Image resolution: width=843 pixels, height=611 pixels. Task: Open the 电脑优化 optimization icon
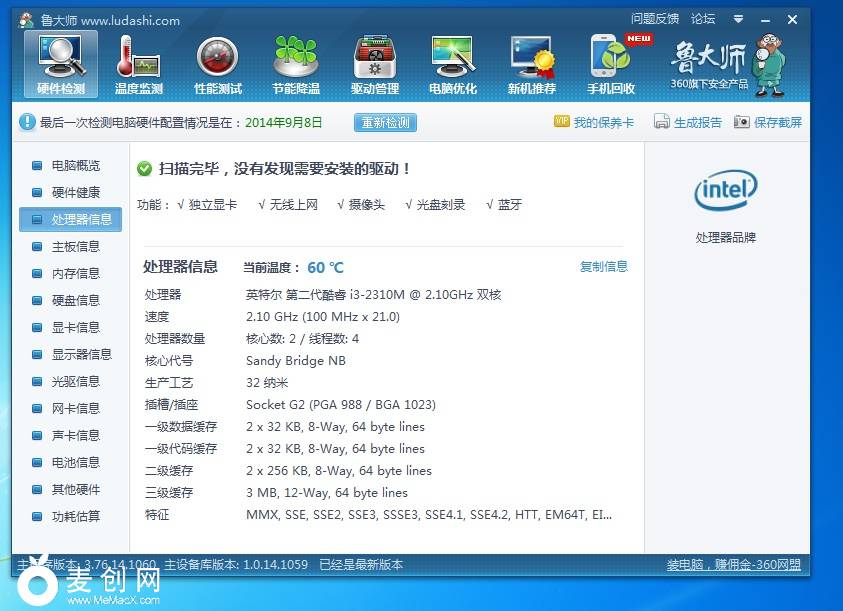453,62
